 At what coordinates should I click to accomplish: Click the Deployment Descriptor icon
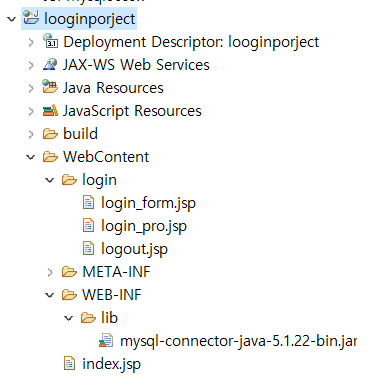tap(50, 41)
